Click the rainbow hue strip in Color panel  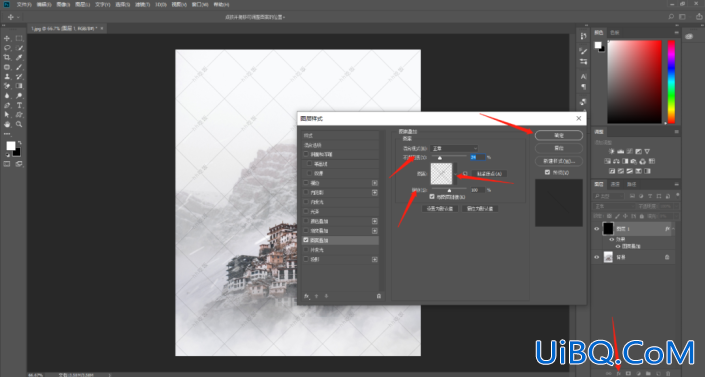[671, 81]
